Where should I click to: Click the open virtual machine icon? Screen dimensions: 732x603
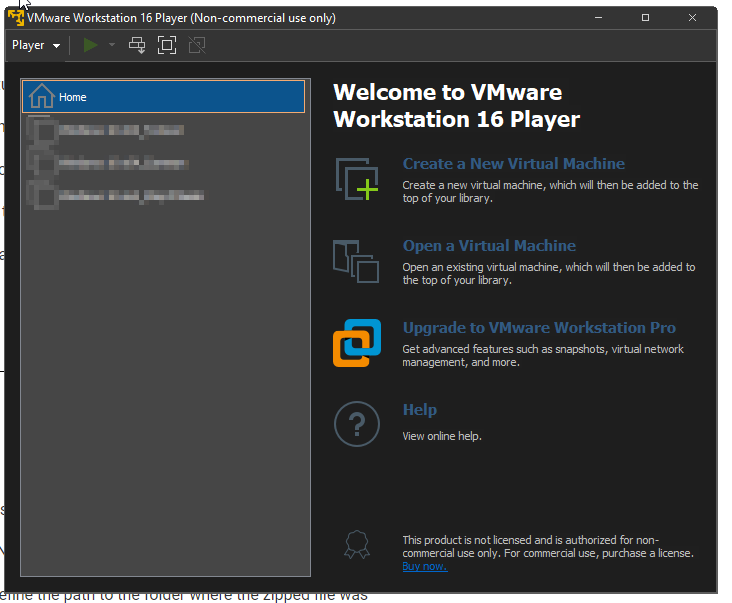point(356,261)
